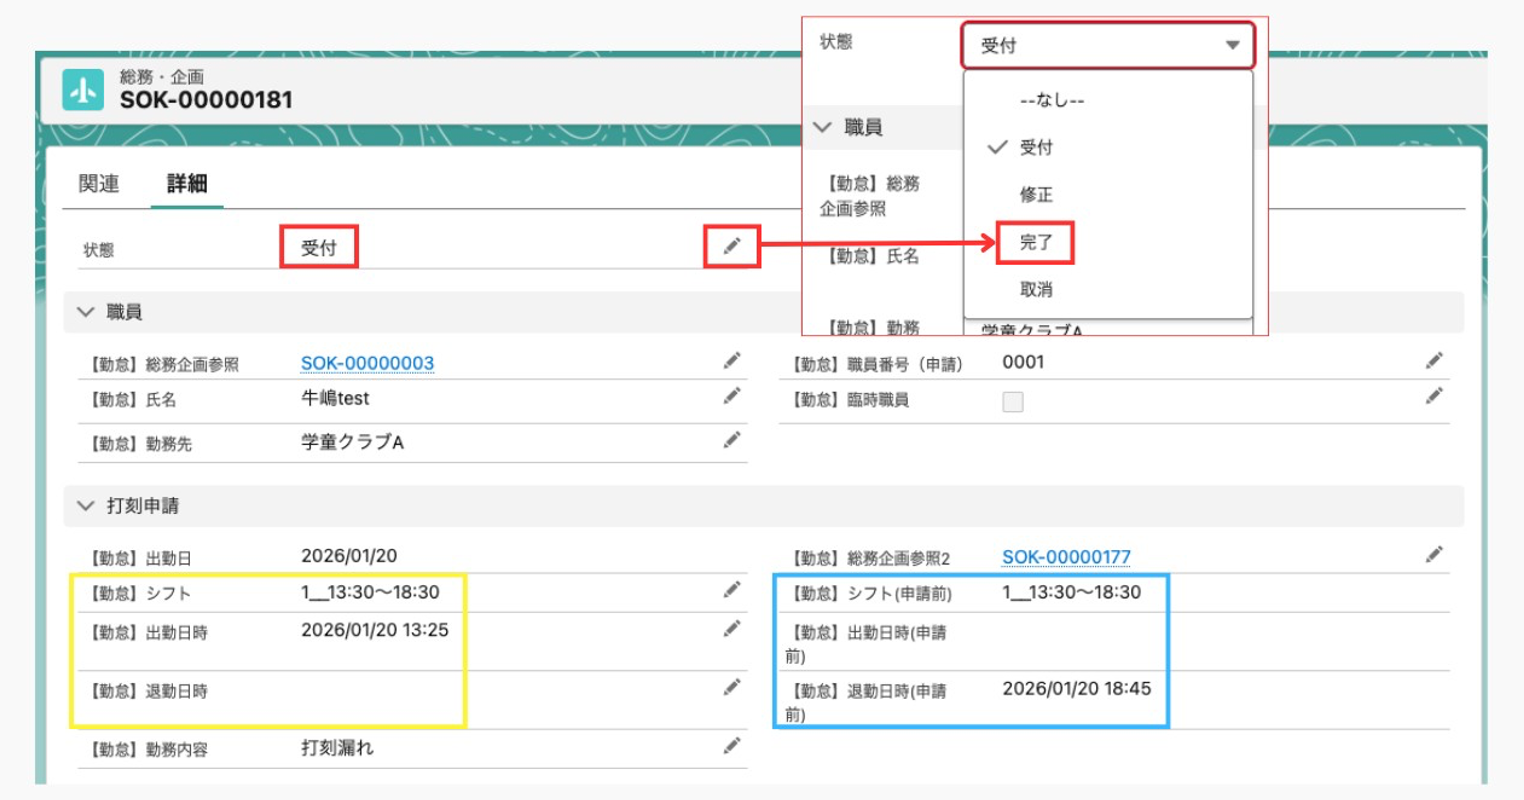Click the attendance date 2026/01/20
This screenshot has height=800, width=1524.
[349, 556]
